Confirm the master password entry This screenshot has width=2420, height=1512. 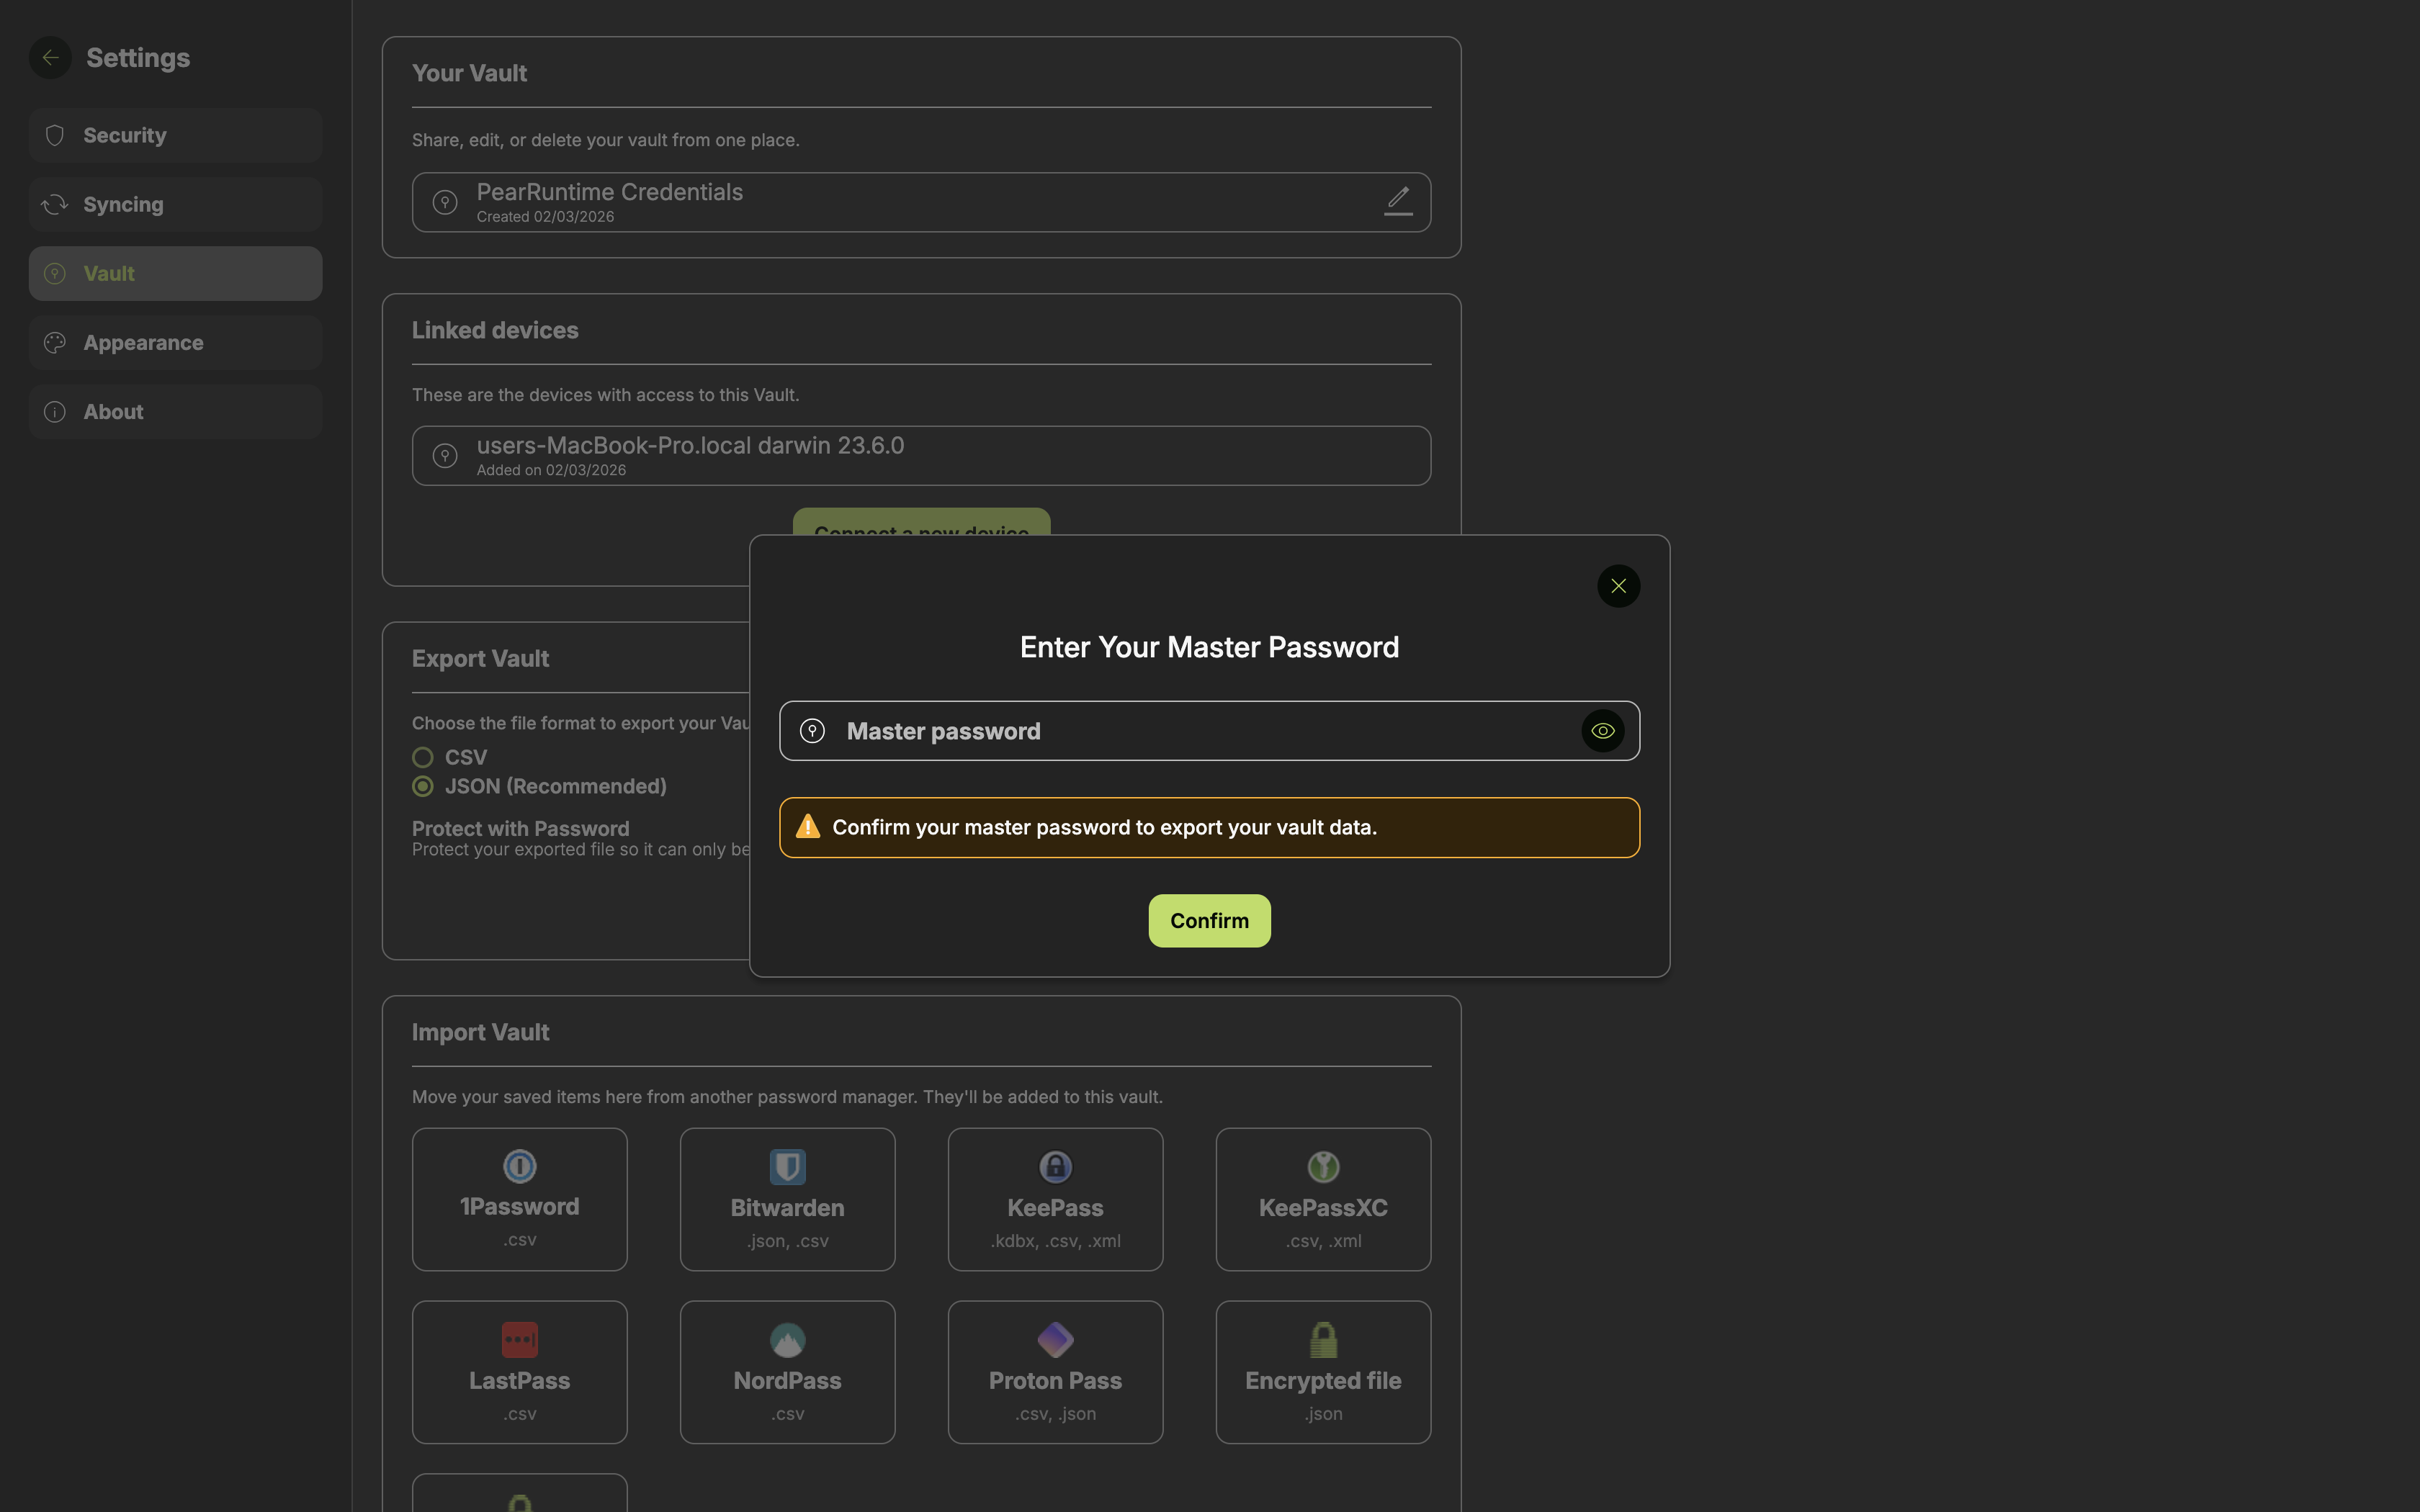click(x=1208, y=920)
